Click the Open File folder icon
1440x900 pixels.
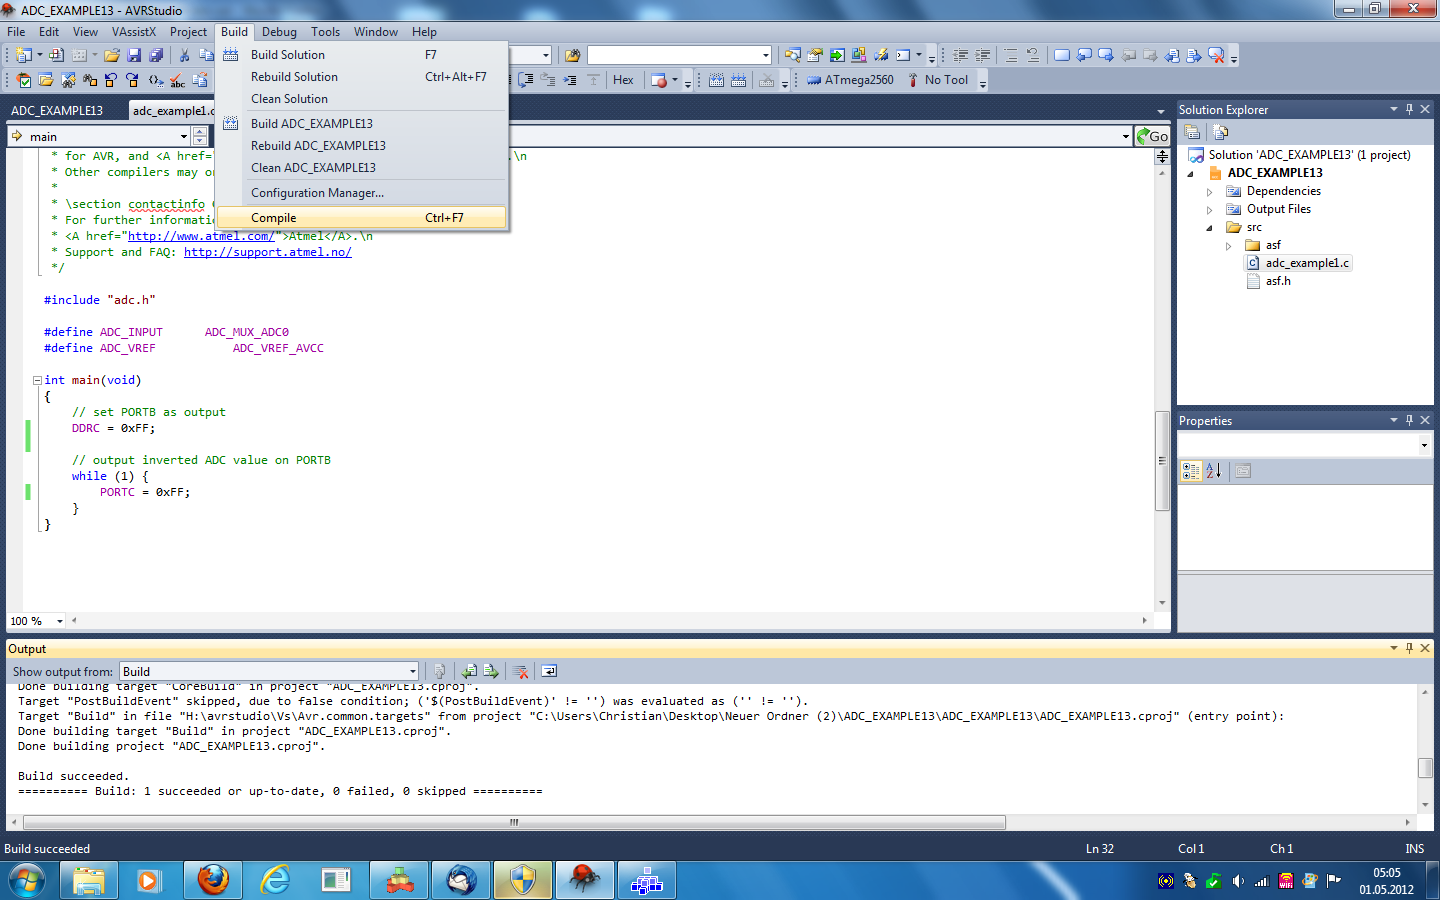112,56
